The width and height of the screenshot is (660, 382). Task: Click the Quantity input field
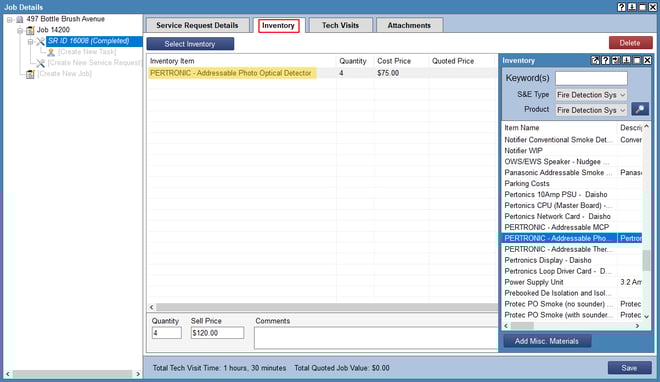pos(167,333)
